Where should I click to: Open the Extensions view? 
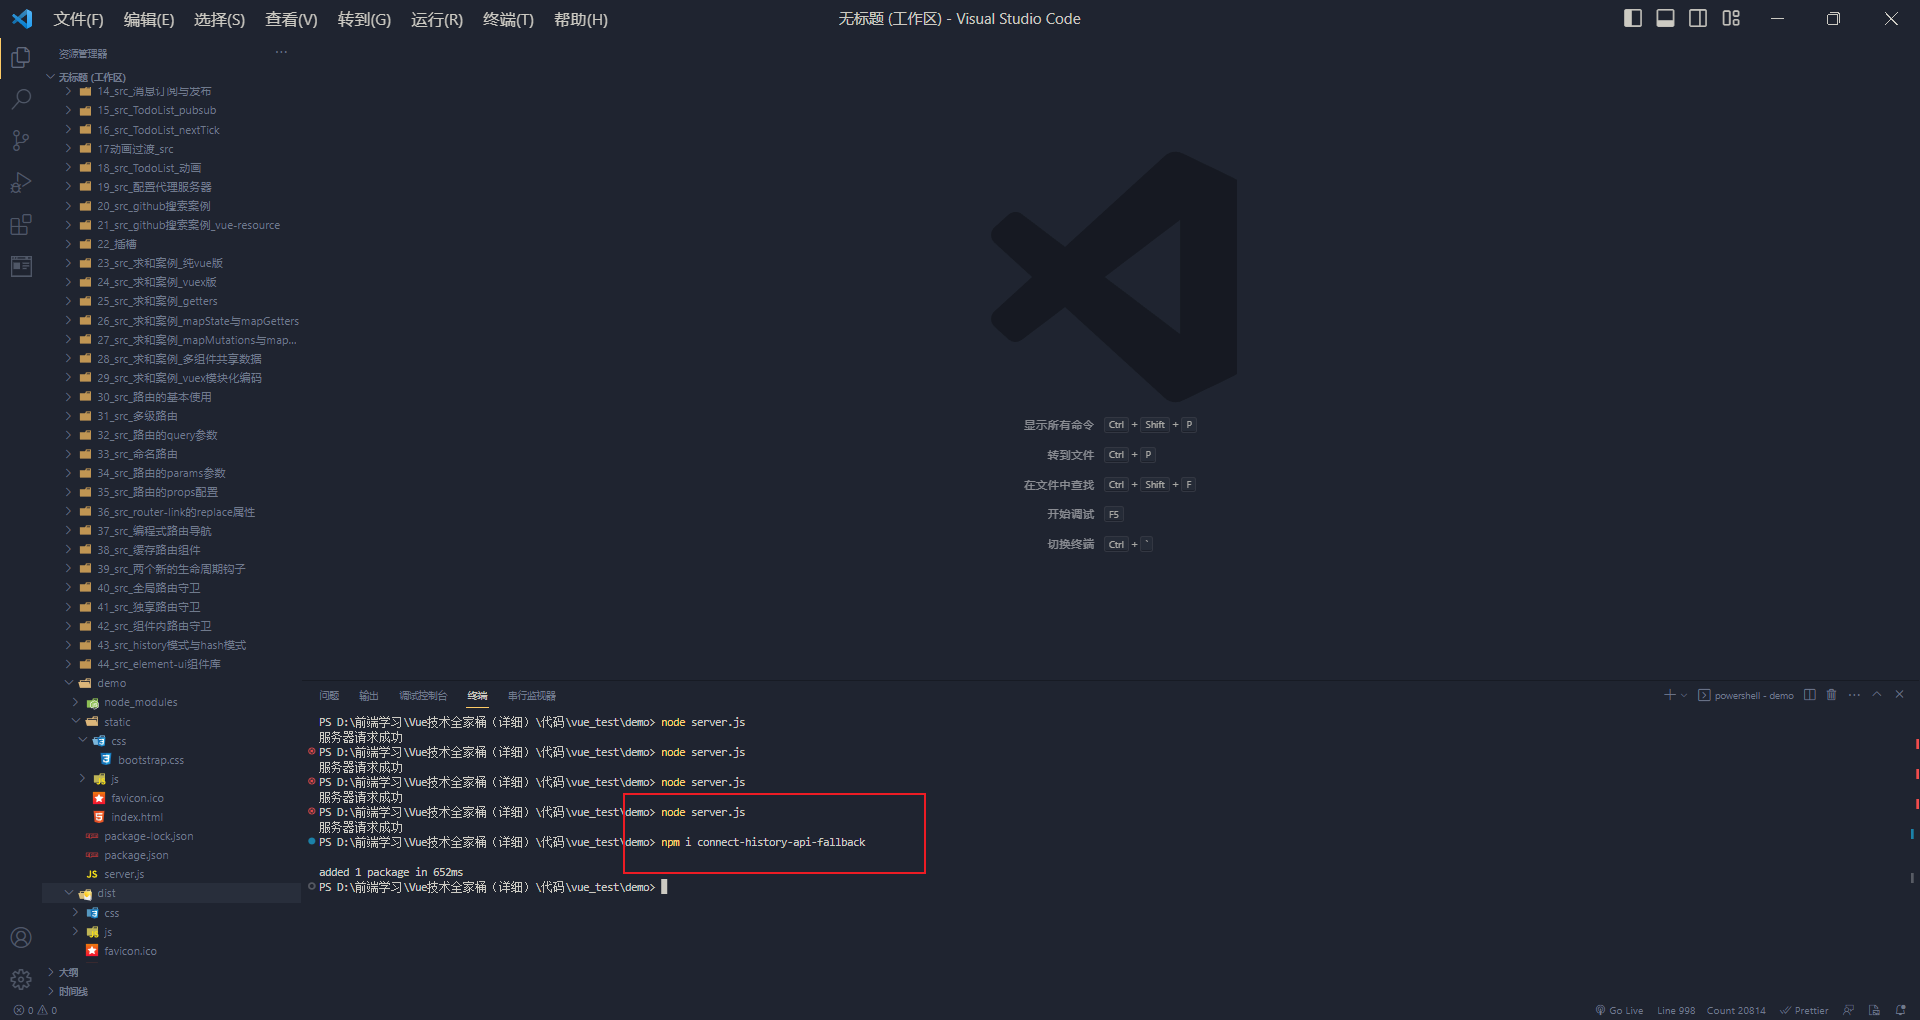tap(21, 225)
